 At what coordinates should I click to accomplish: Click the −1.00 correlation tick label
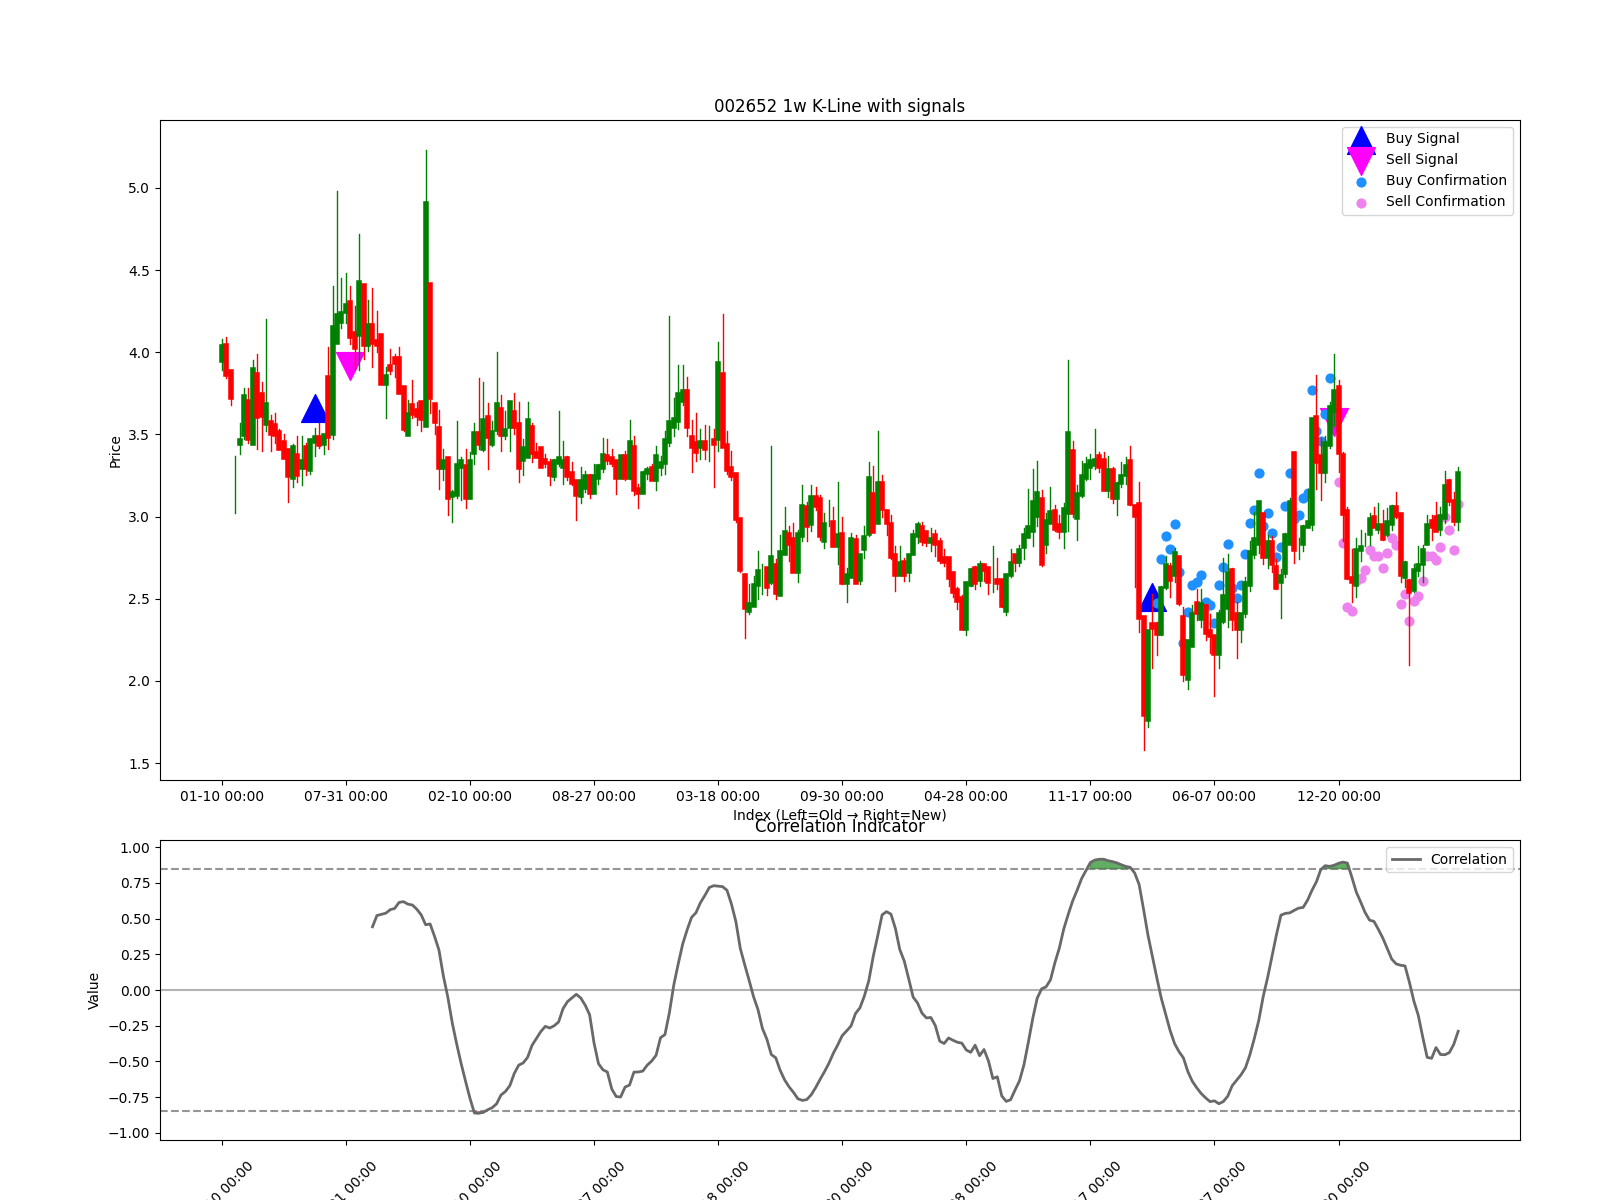click(129, 1133)
